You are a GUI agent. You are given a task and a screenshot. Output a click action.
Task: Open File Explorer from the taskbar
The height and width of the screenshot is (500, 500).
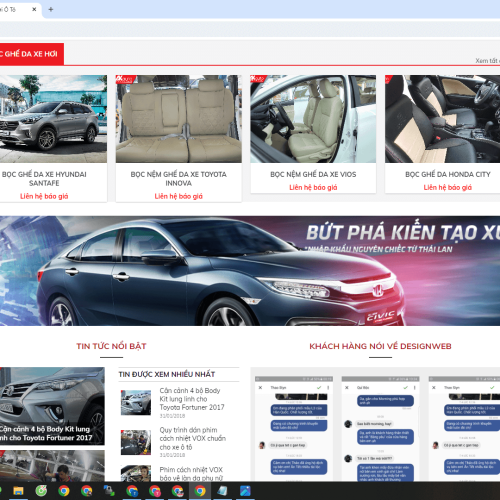coord(18,491)
